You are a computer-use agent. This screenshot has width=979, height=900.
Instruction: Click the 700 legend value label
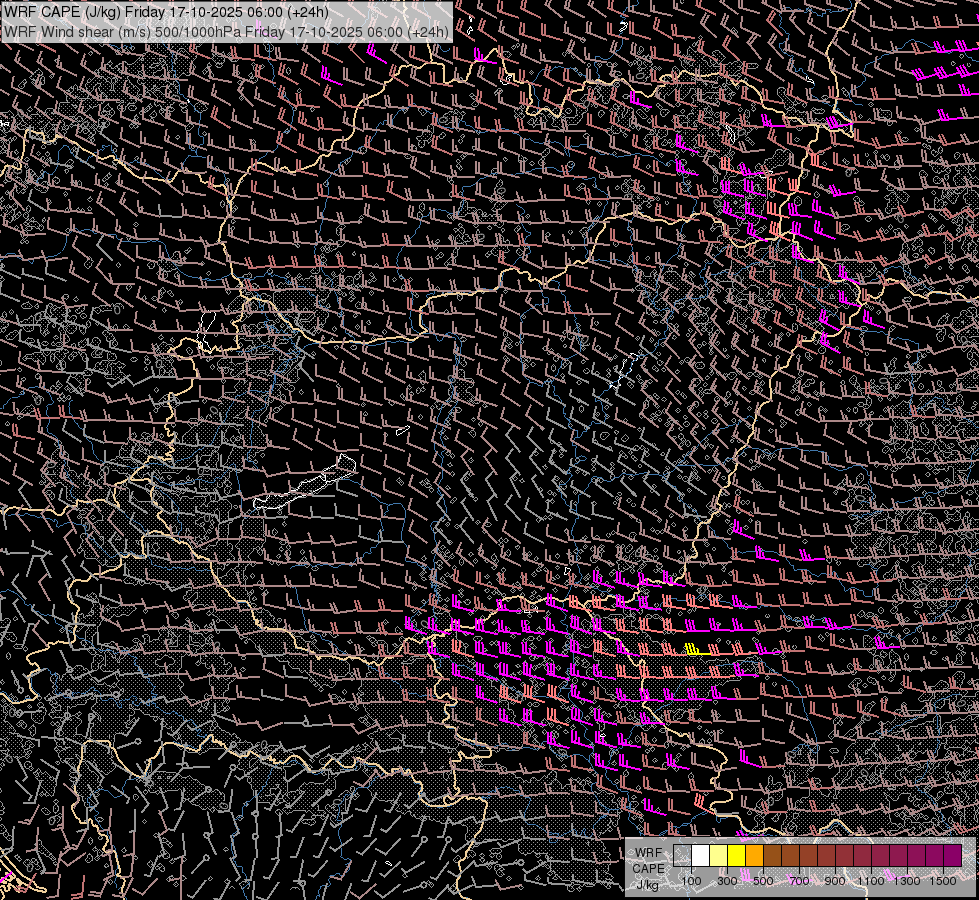[x=799, y=882]
